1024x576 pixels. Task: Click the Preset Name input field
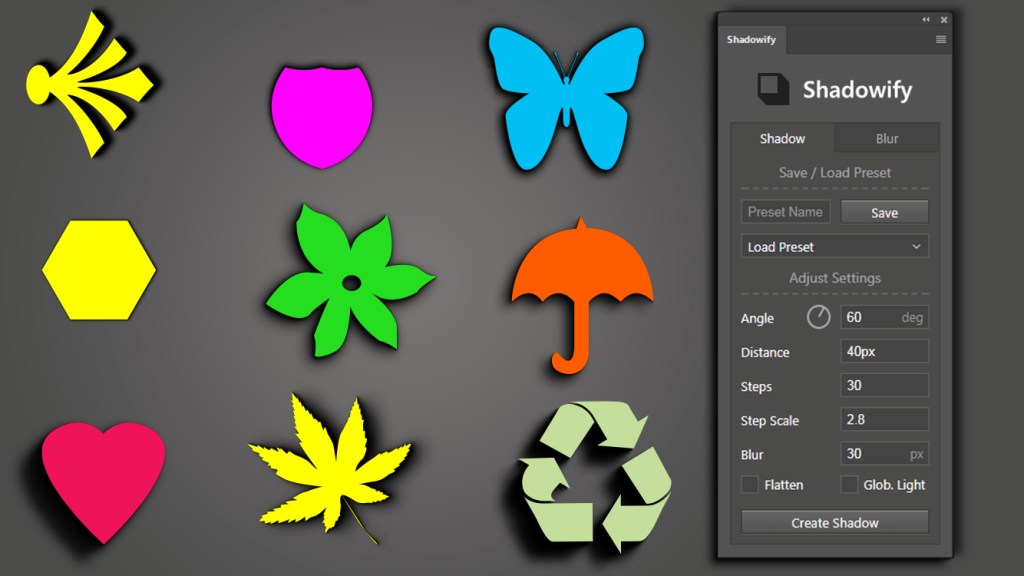click(x=786, y=212)
